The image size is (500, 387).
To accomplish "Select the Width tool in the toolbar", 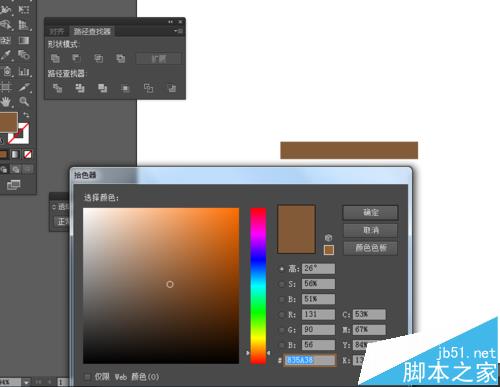I will point(6,10).
